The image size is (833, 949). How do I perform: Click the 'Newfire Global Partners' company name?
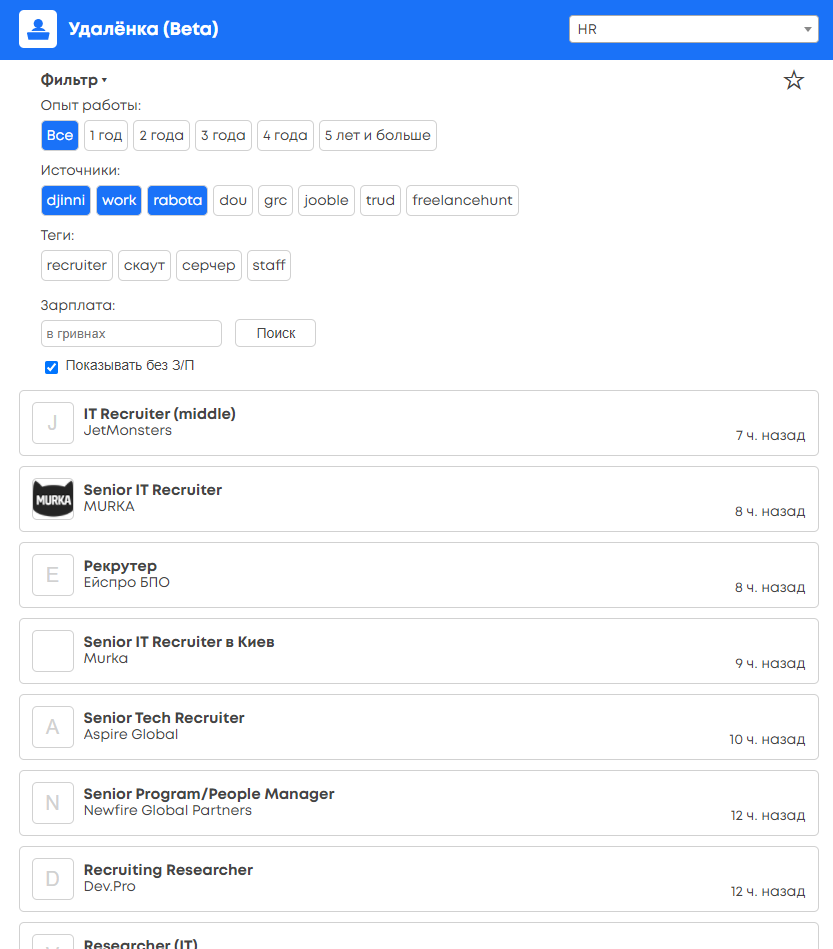[168, 810]
